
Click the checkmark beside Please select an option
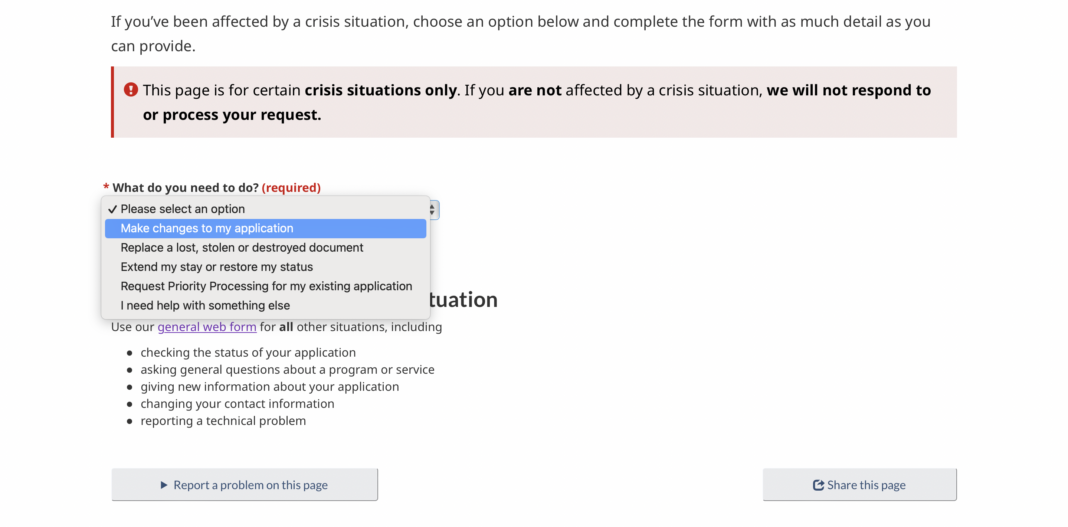pyautogui.click(x=112, y=209)
